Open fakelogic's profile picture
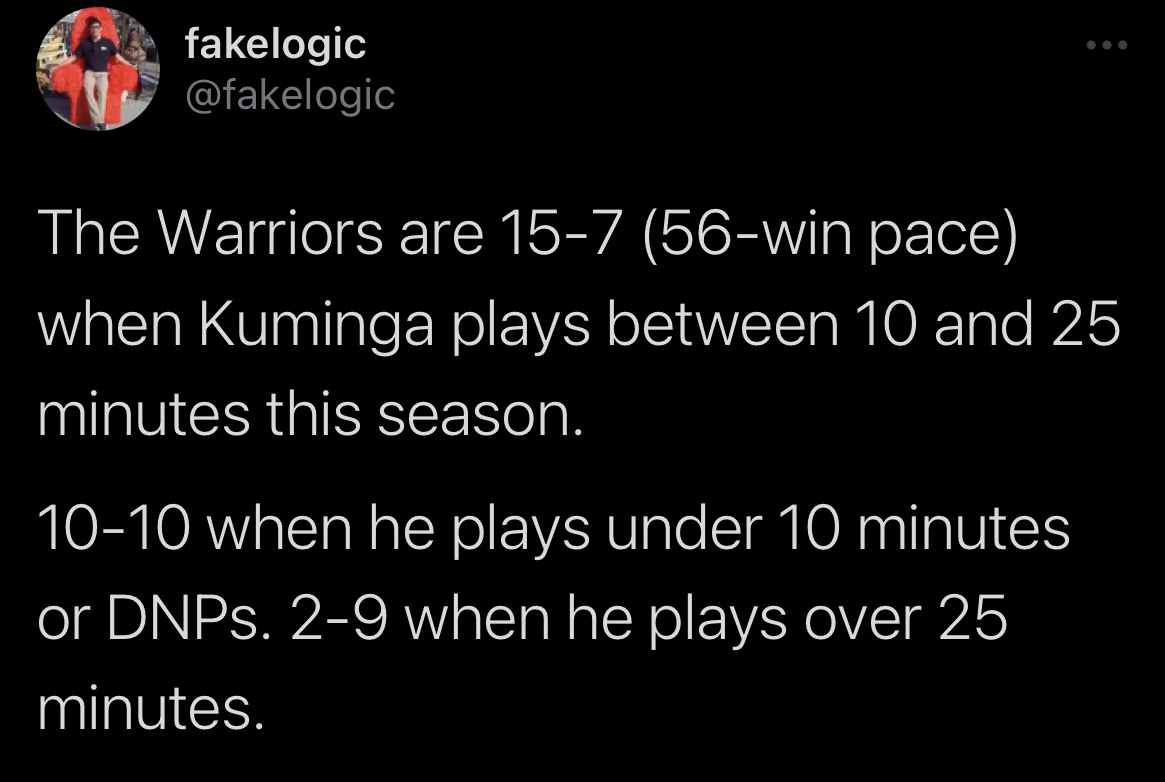1165x782 pixels. [x=98, y=68]
